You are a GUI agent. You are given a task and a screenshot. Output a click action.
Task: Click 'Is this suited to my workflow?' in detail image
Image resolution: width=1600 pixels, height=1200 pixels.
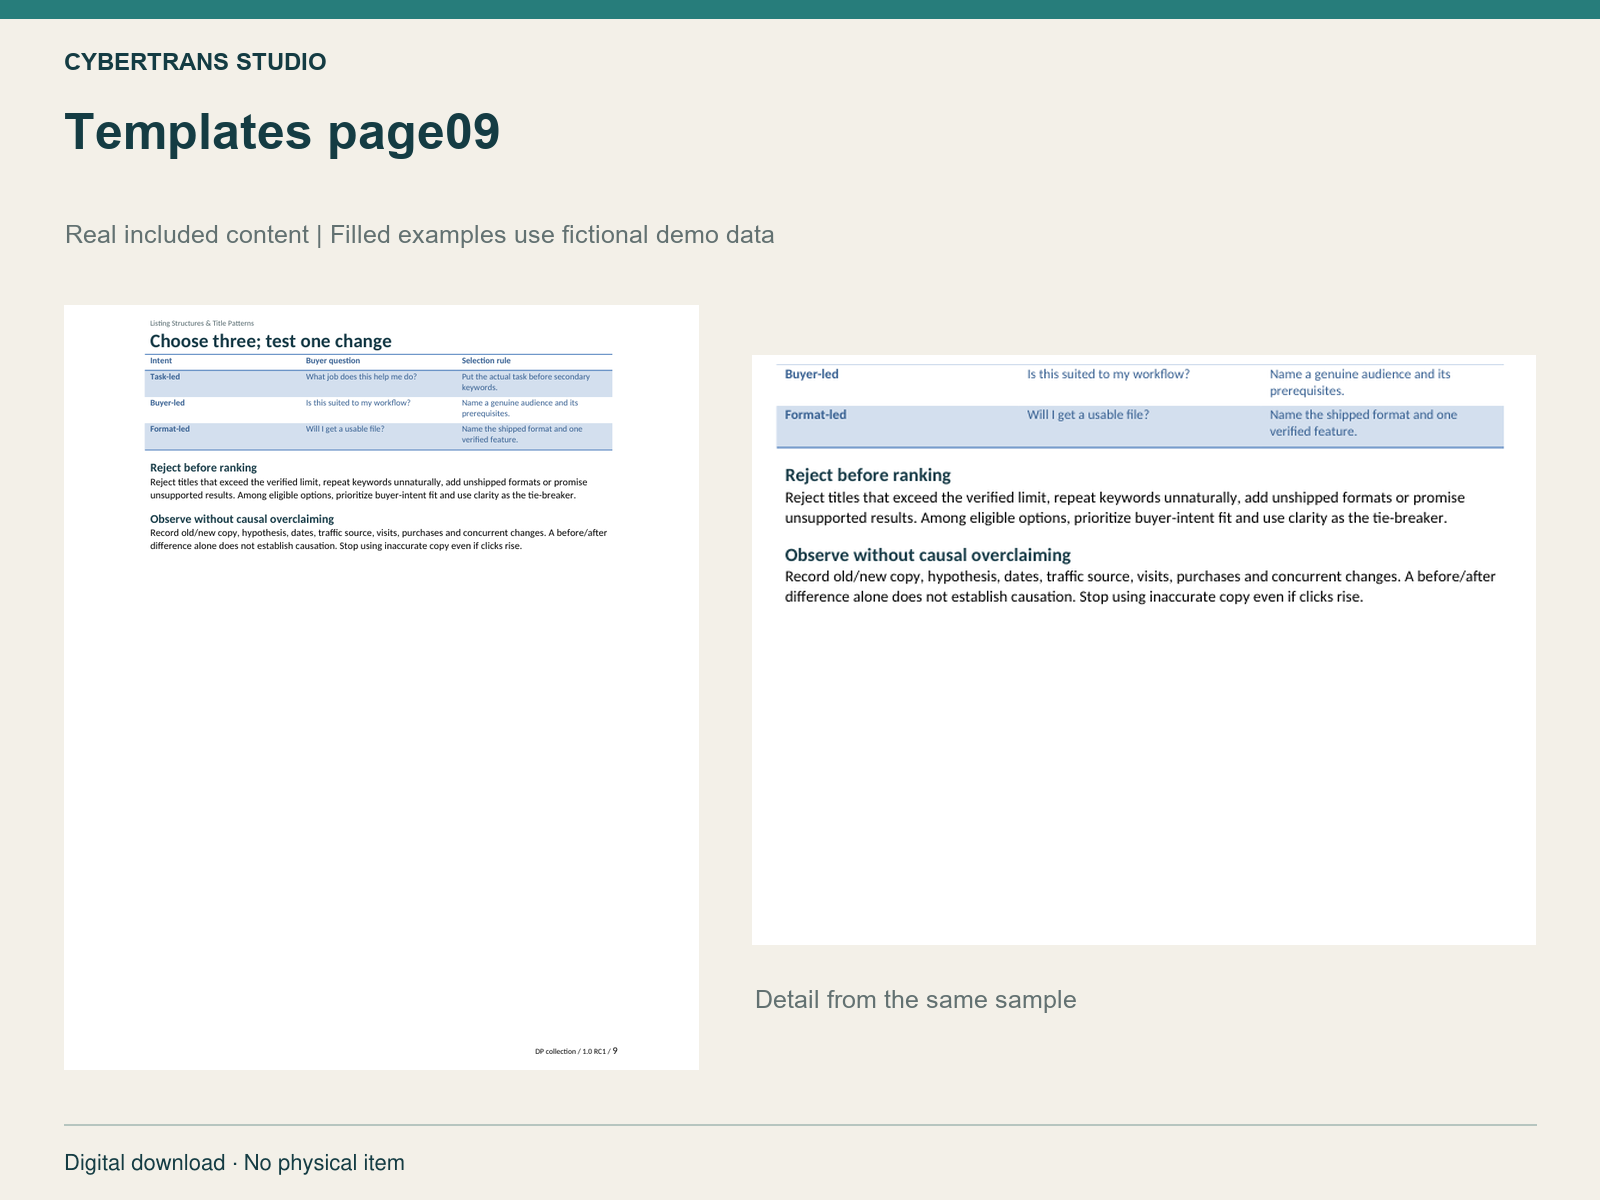tap(1108, 374)
